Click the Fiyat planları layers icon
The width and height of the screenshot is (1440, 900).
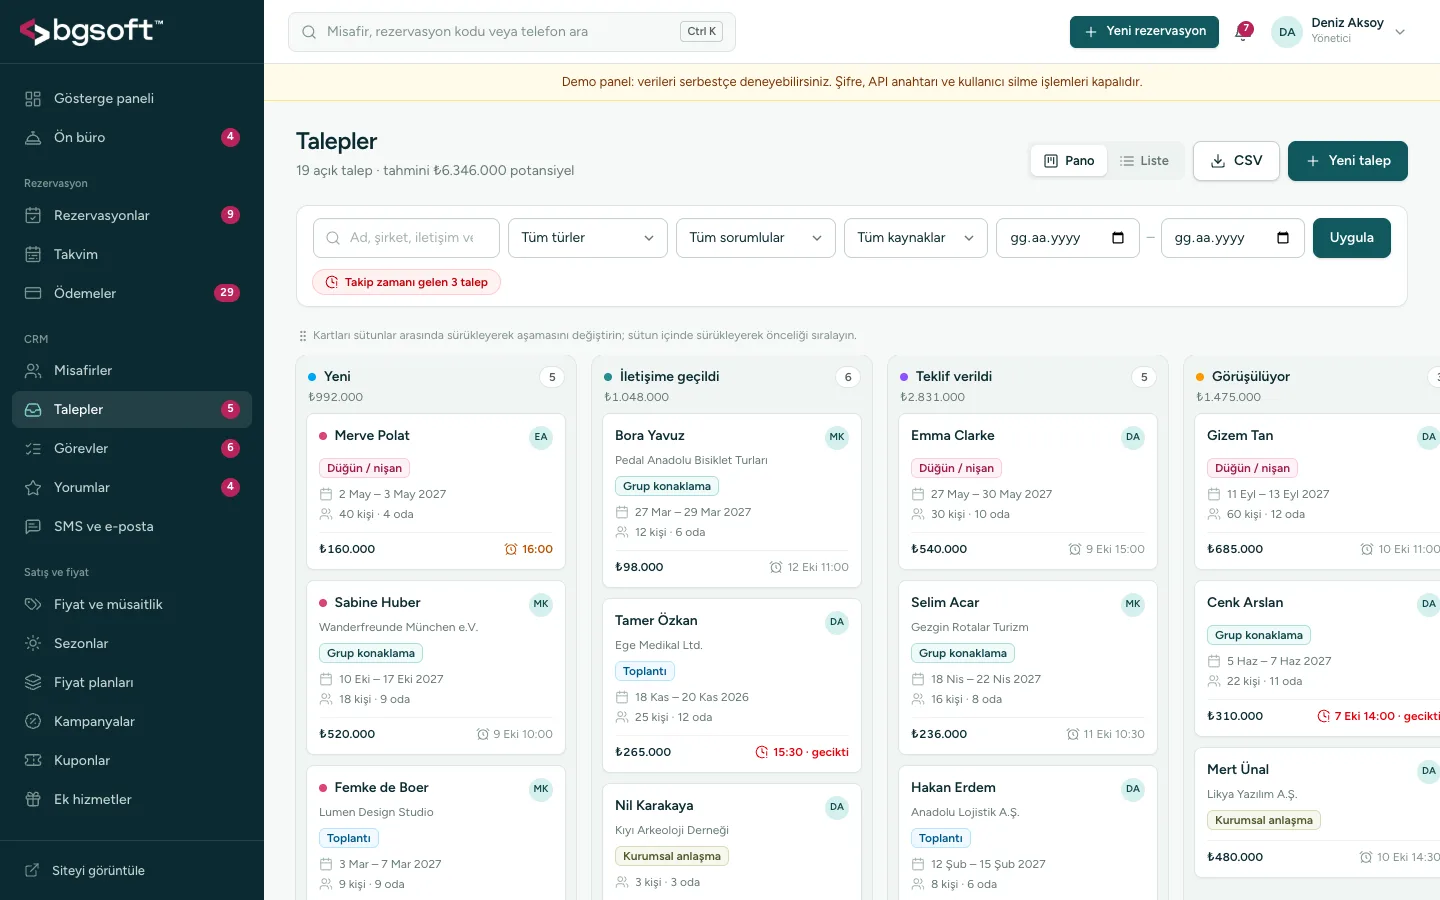click(33, 682)
